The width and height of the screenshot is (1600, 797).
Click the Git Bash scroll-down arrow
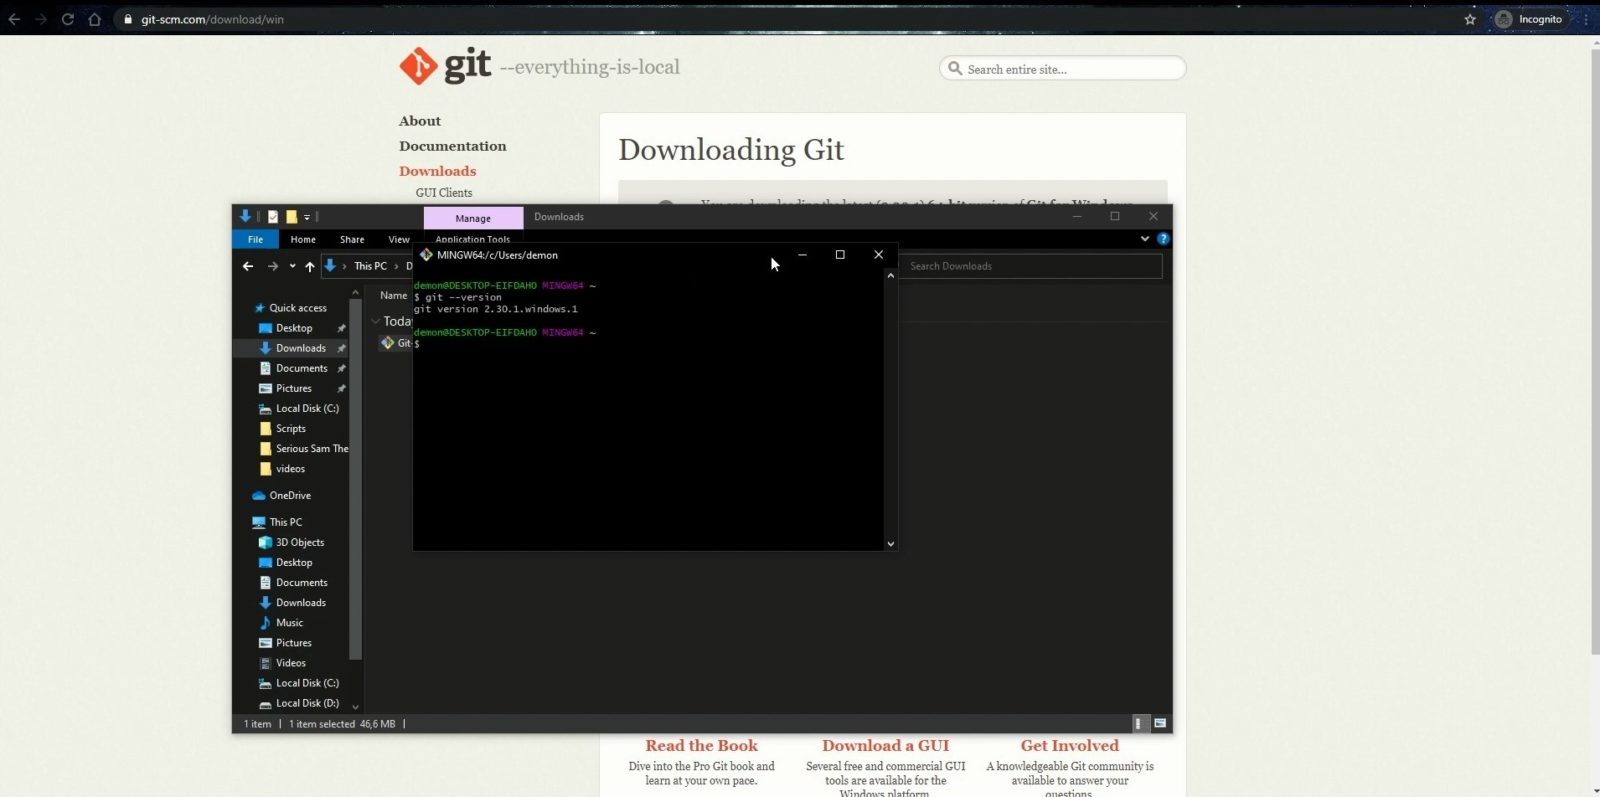click(890, 544)
